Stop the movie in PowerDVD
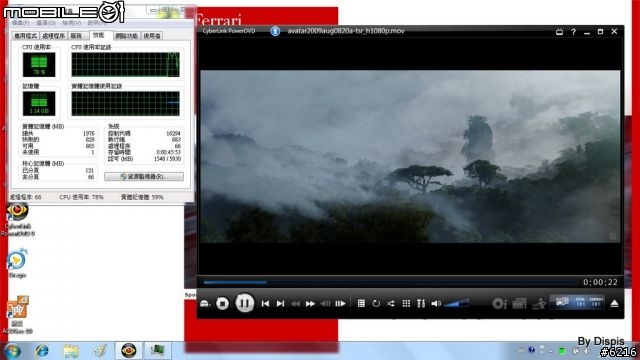Screen dimensions: 640x360 [x=222, y=303]
